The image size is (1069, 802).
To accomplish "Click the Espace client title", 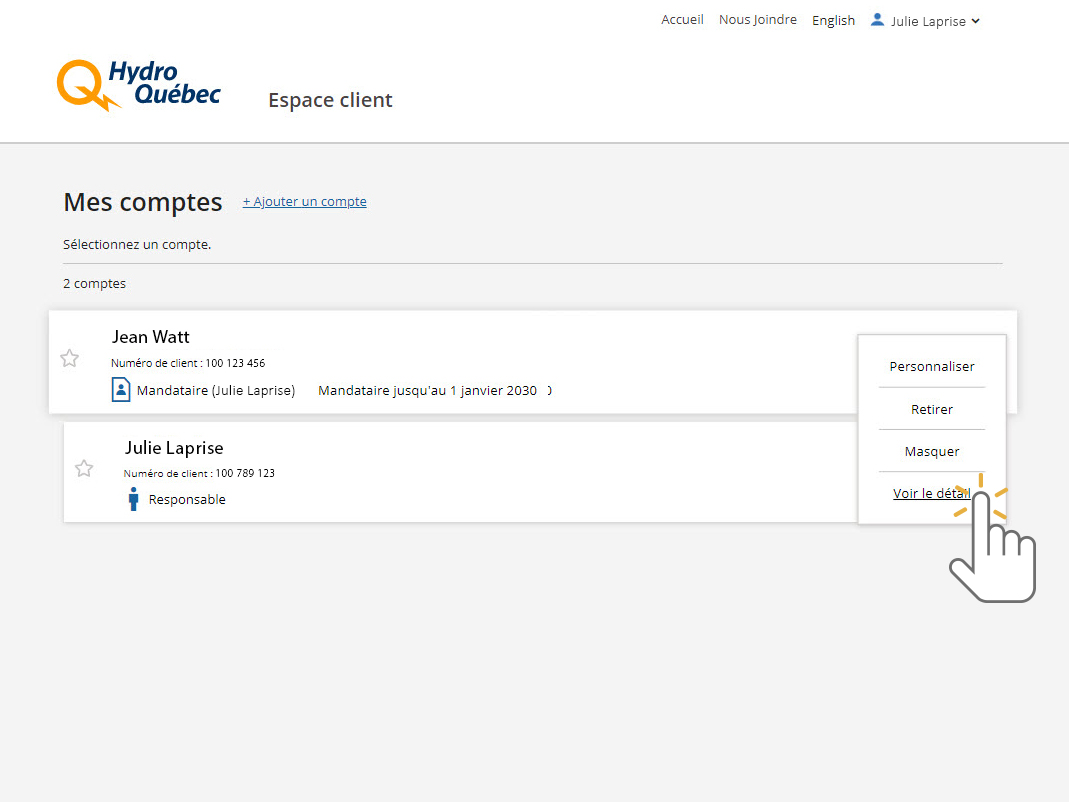I will 330,100.
